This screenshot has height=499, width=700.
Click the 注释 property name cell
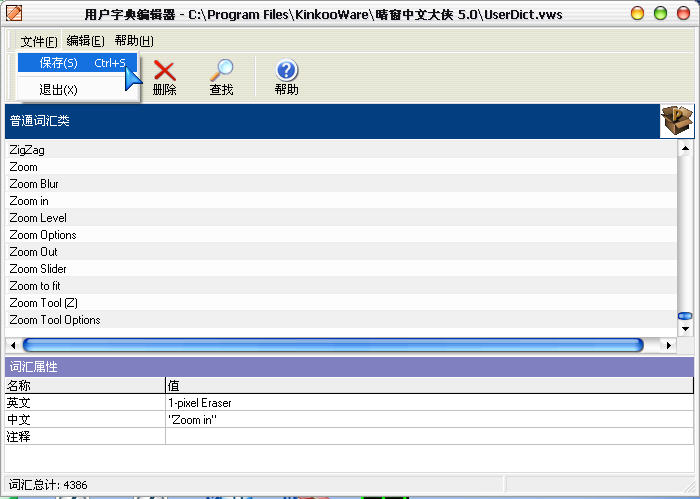(x=85, y=437)
